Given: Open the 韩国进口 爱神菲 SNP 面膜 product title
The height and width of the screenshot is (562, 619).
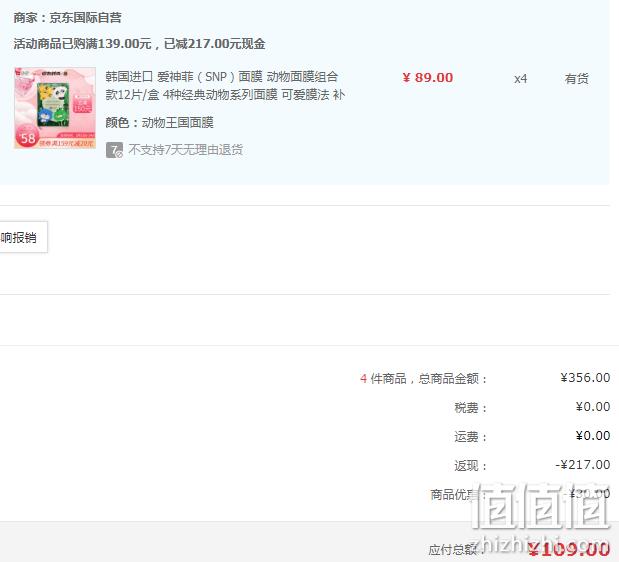Looking at the screenshot, I should tap(225, 86).
